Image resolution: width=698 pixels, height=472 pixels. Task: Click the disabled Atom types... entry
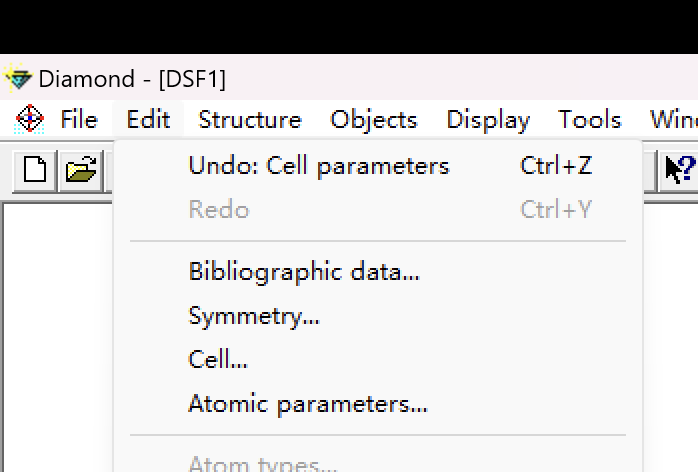coord(262,463)
